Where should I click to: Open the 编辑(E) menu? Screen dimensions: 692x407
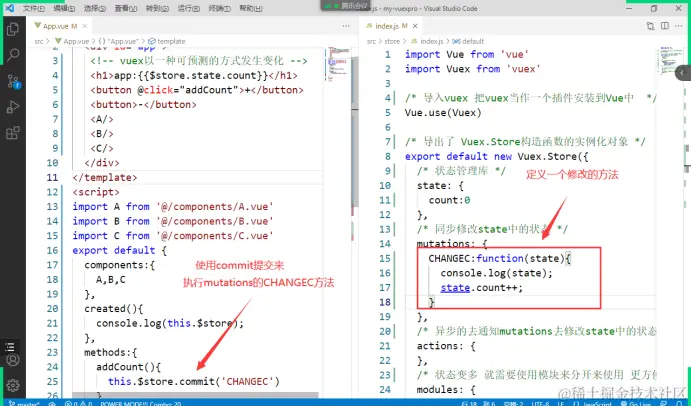[x=64, y=8]
